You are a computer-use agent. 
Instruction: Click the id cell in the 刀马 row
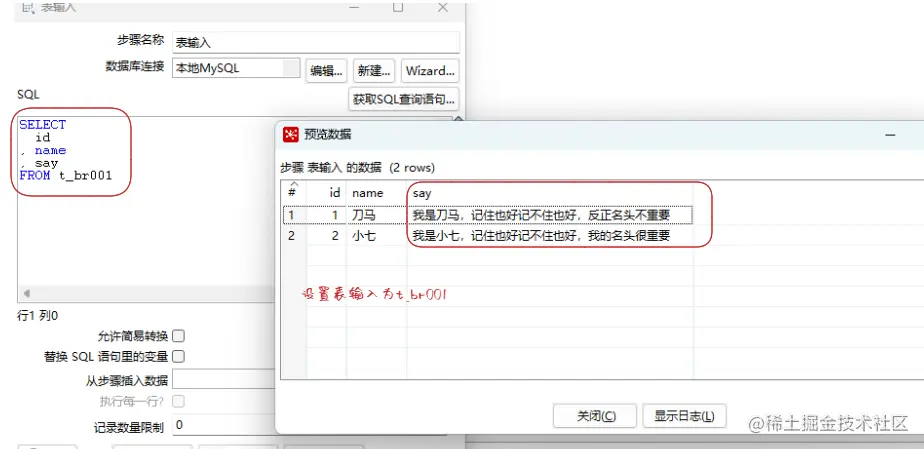[x=326, y=215]
